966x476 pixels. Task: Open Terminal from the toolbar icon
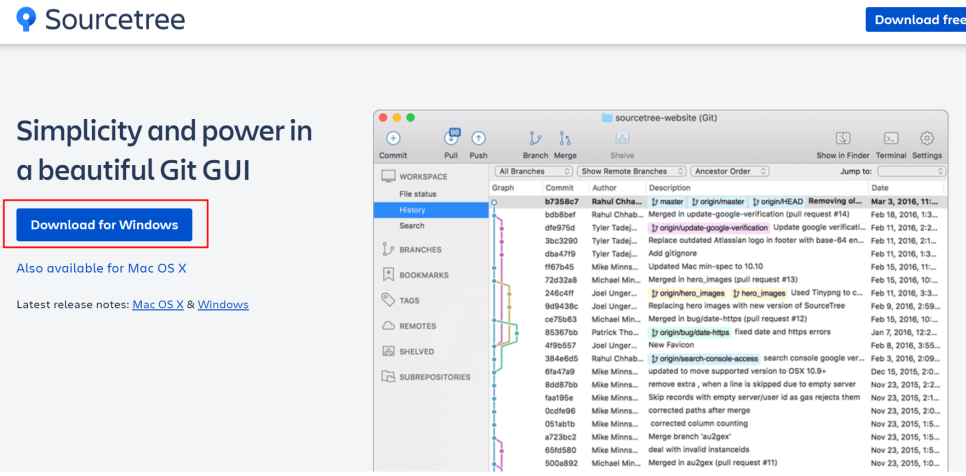pyautogui.click(x=891, y=138)
